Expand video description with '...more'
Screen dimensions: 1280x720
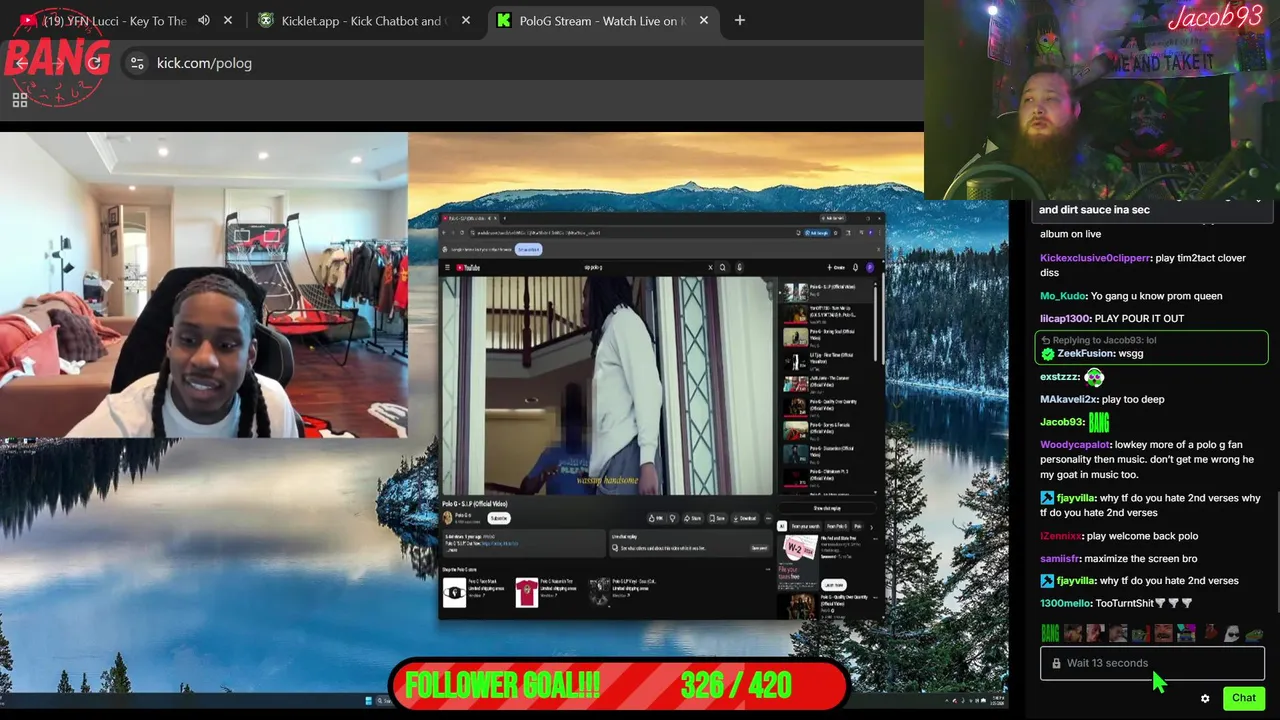point(453,550)
